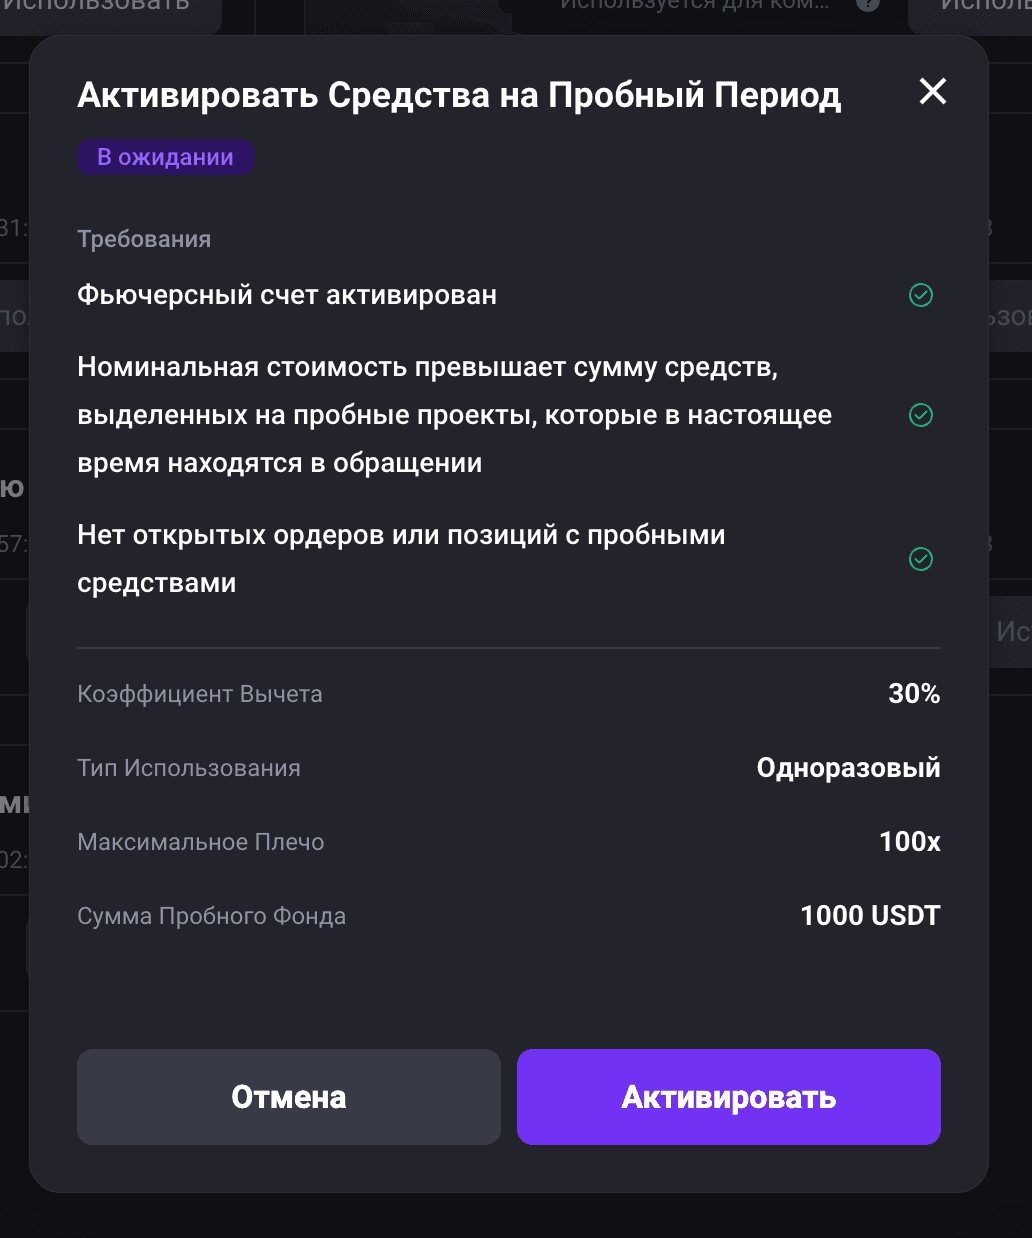Click the 100x maximum leverage value

point(910,842)
